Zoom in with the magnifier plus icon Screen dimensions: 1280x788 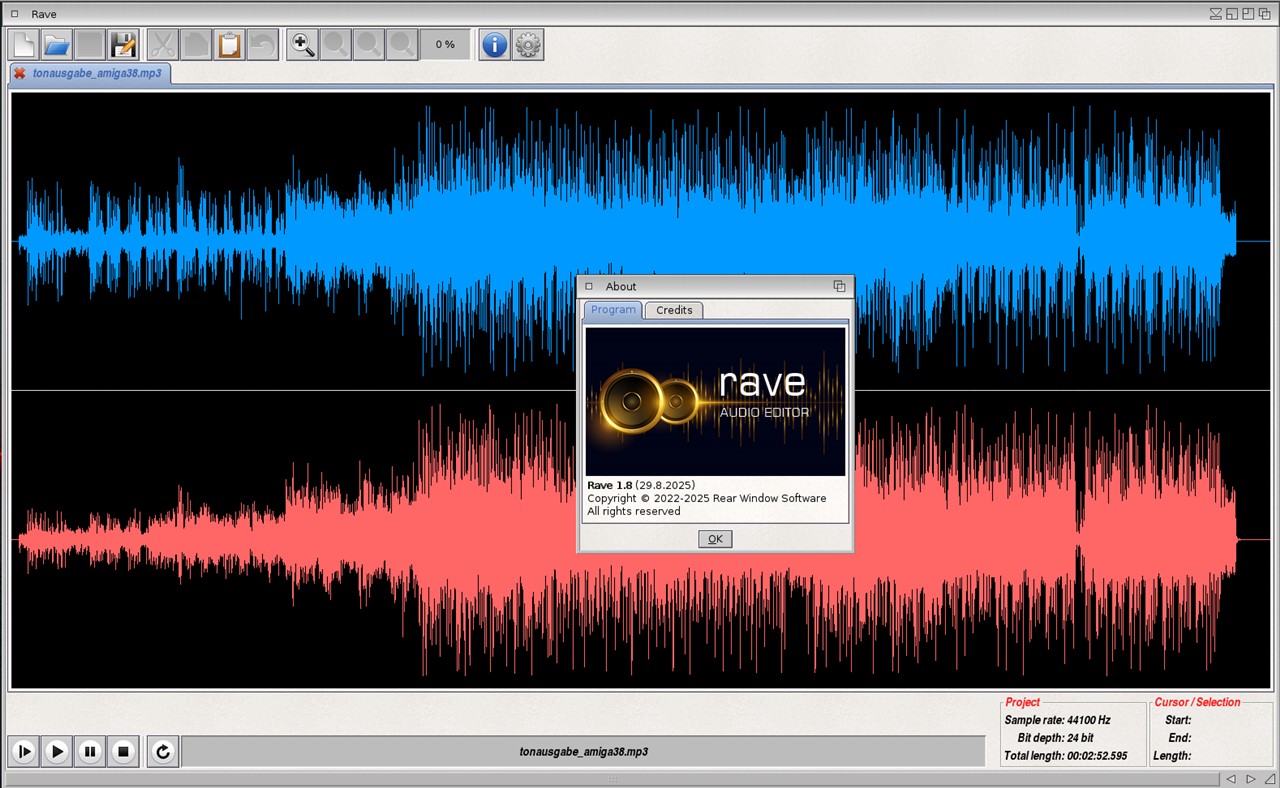[302, 44]
